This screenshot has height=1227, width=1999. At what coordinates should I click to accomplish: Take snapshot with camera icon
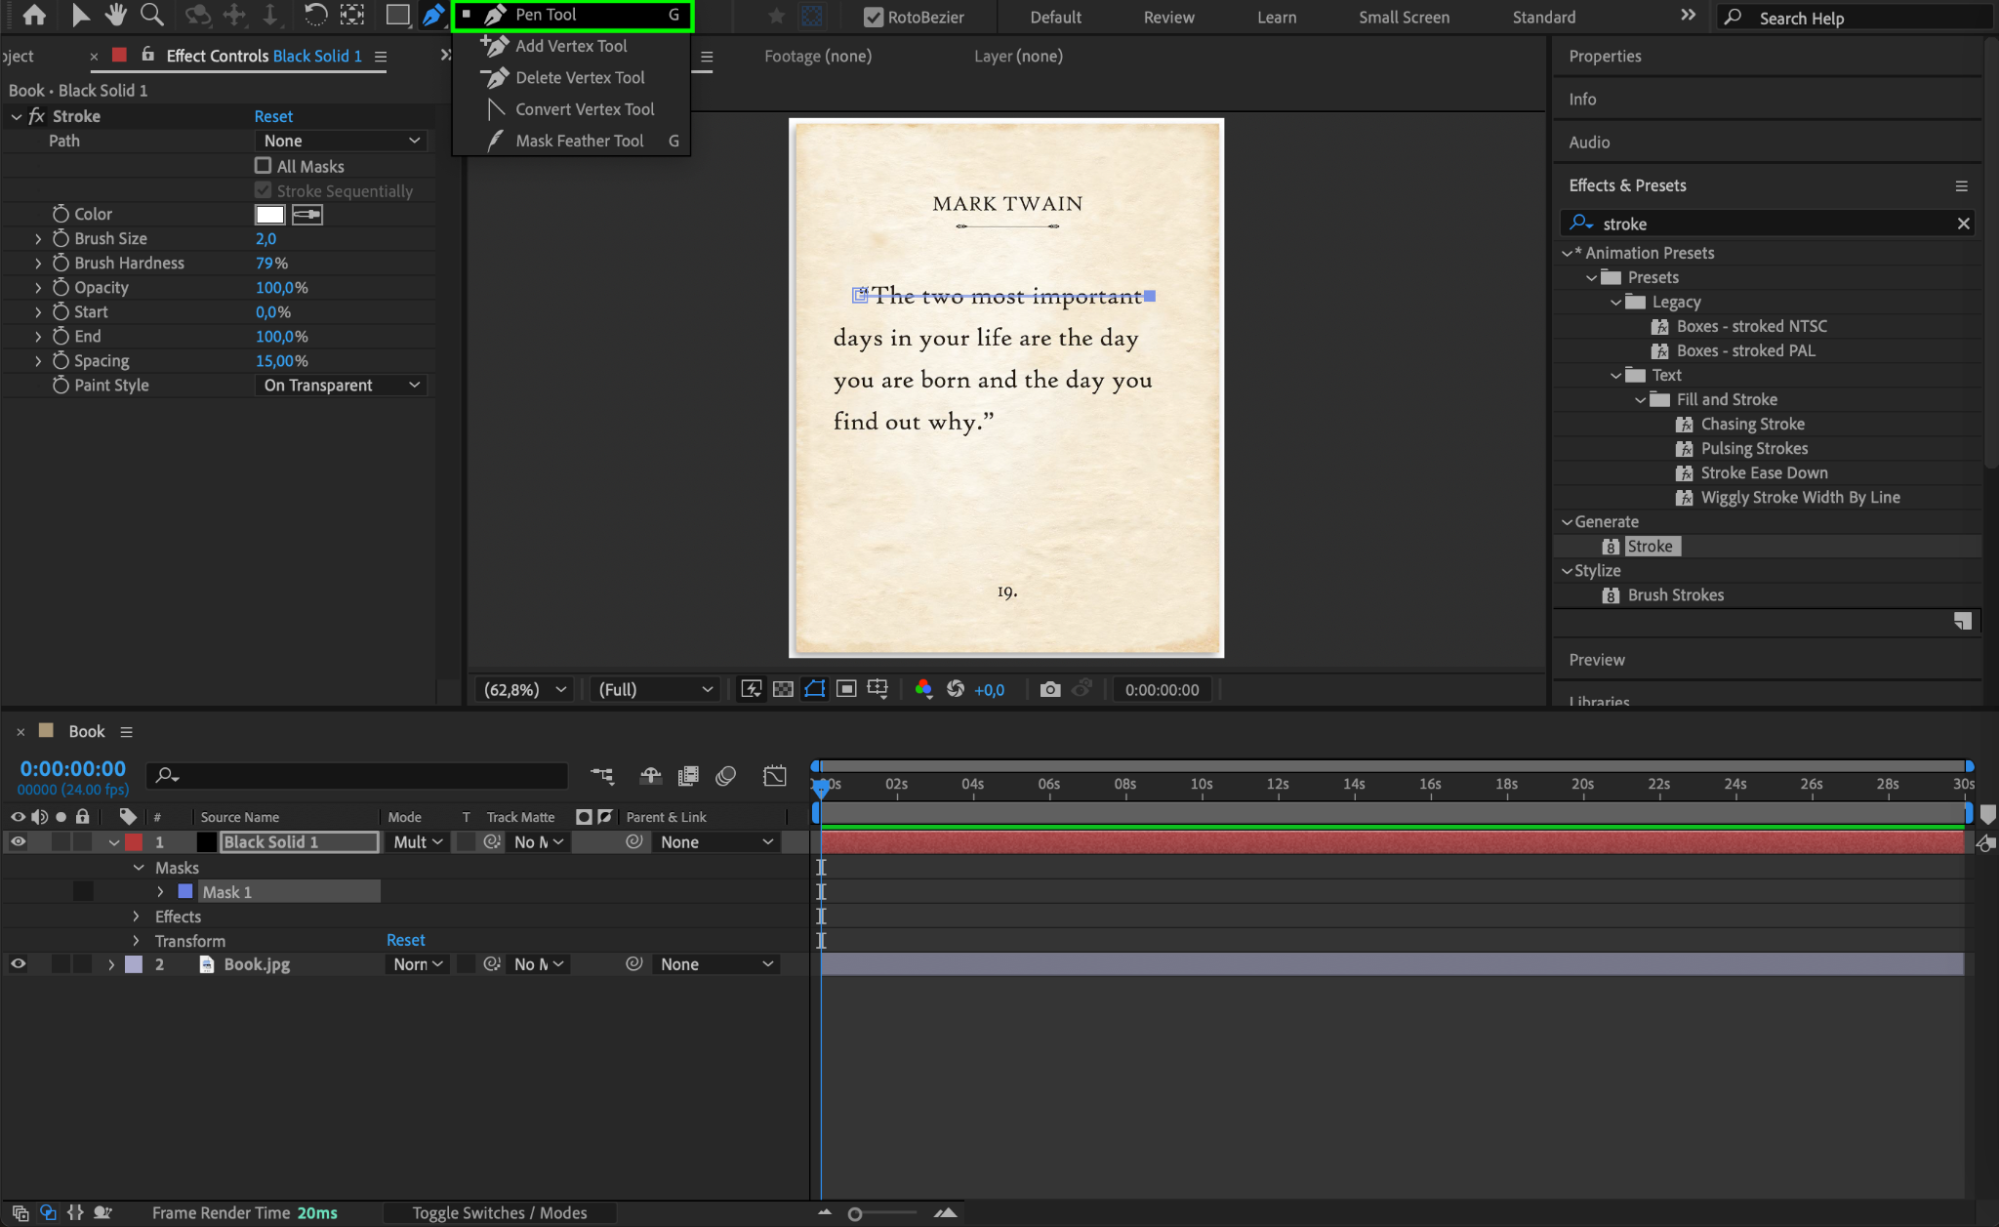tap(1049, 689)
